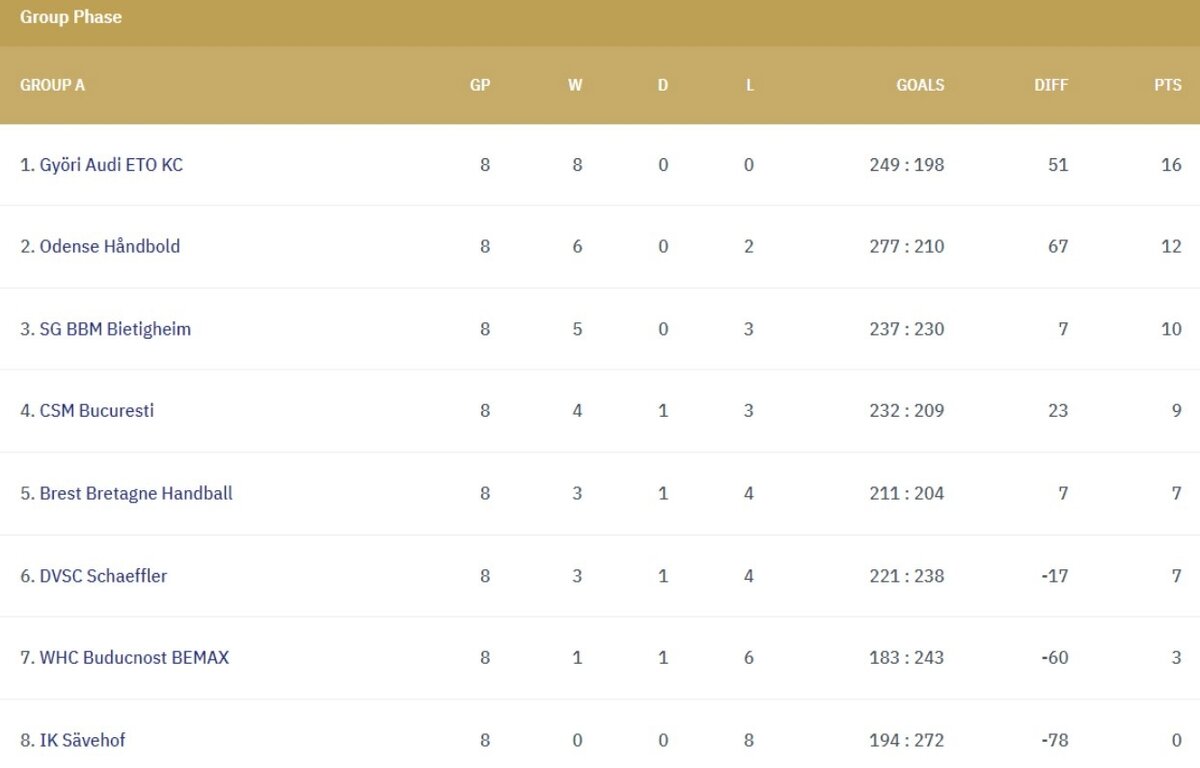
Task: Click the GP column header
Action: [480, 85]
